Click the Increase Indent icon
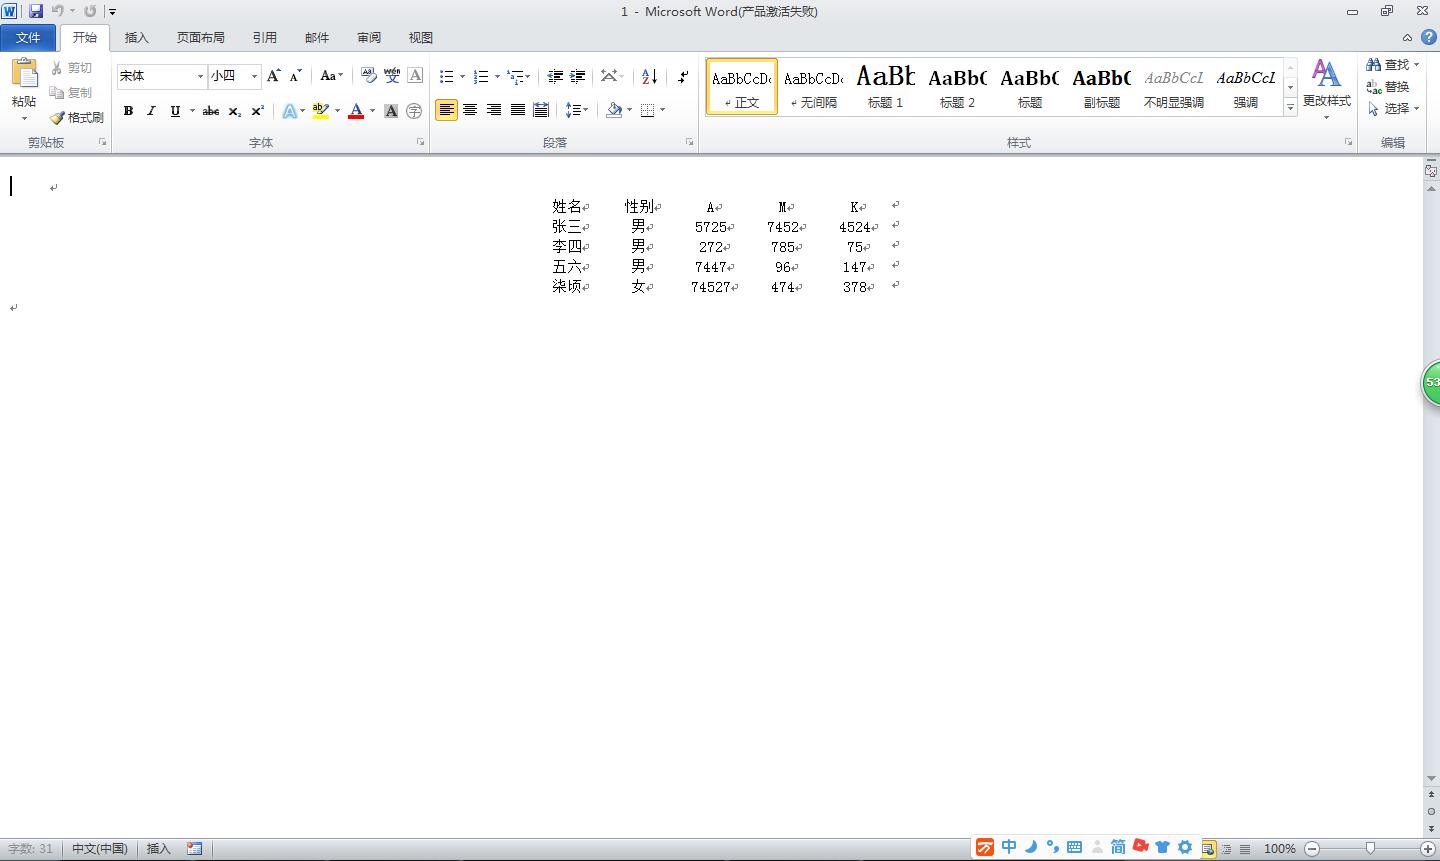 tap(577, 76)
